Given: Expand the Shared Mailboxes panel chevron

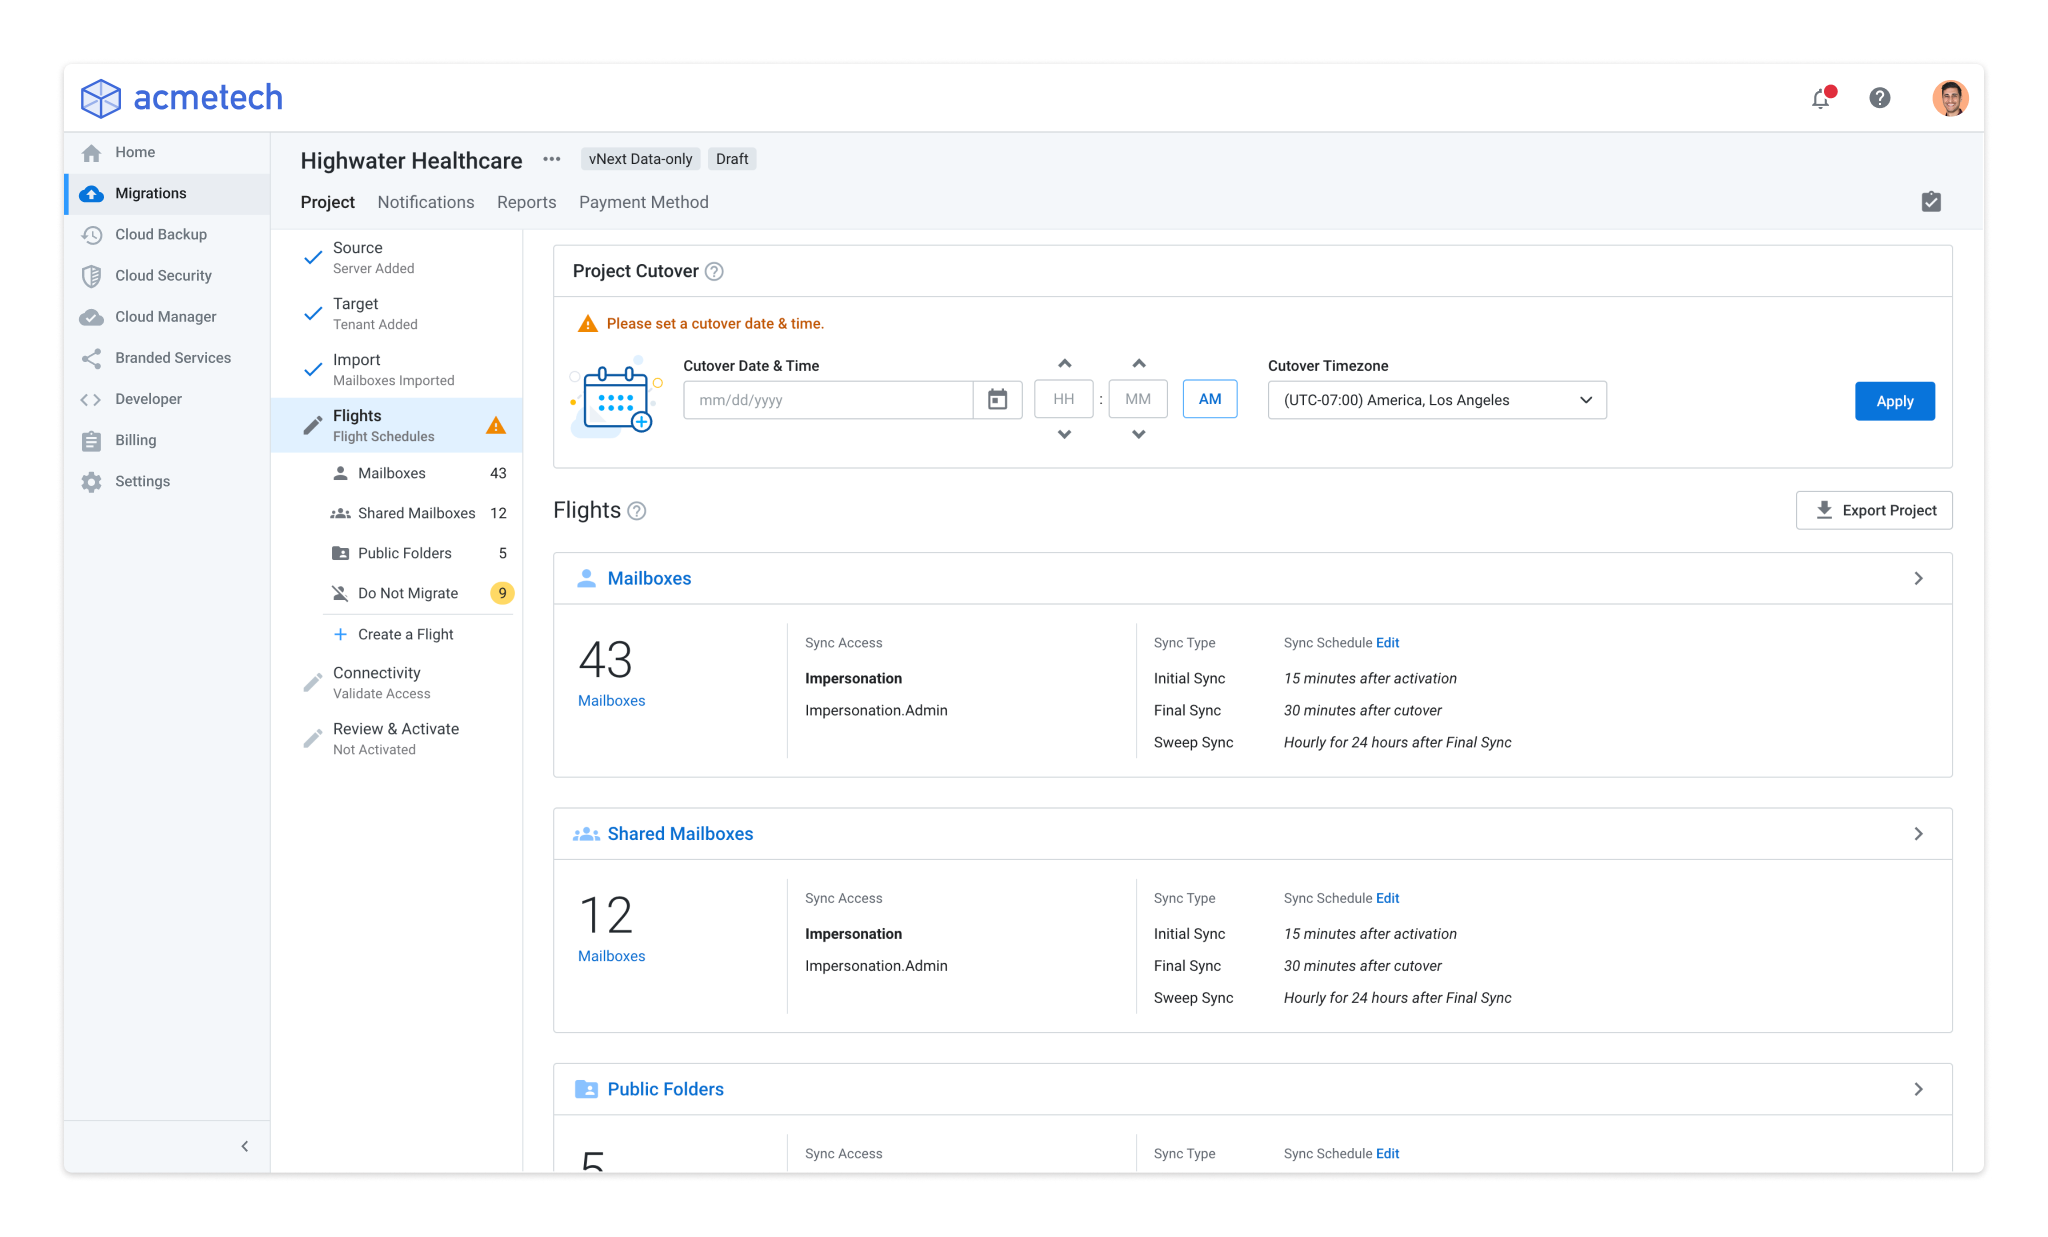Looking at the screenshot, I should 1918,834.
